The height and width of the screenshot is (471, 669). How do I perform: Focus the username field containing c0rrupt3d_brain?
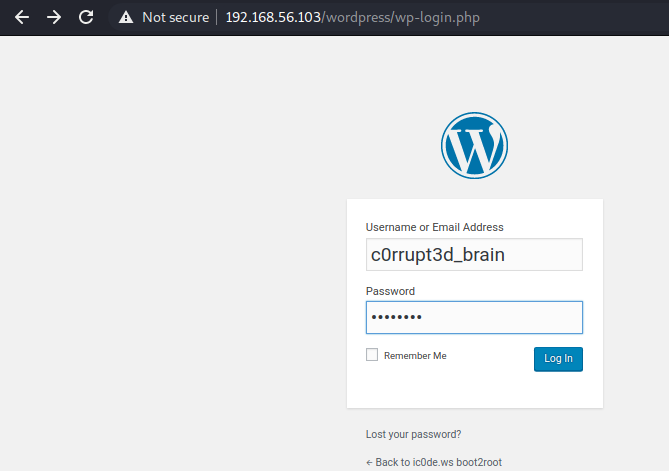(474, 255)
